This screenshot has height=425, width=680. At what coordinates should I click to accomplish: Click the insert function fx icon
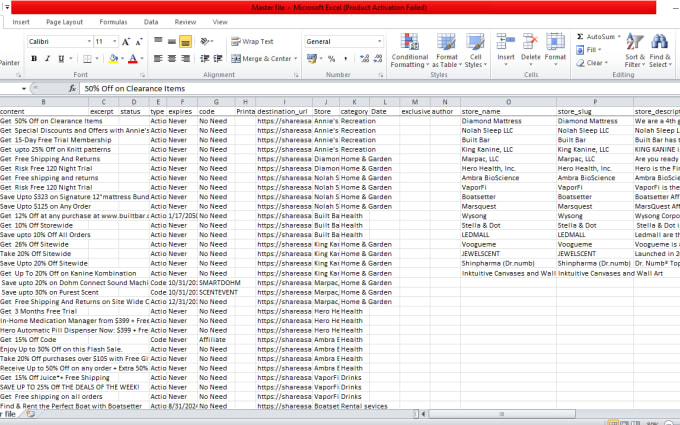tap(72, 88)
